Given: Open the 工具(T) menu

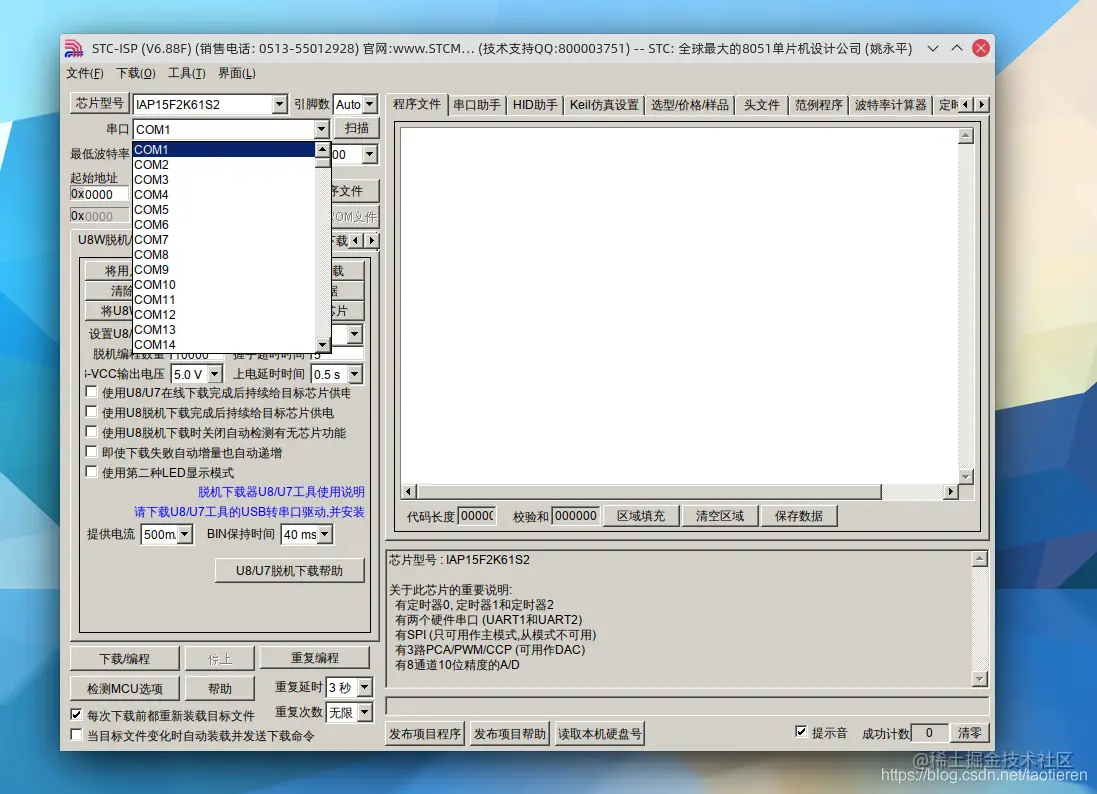Looking at the screenshot, I should click(x=187, y=73).
